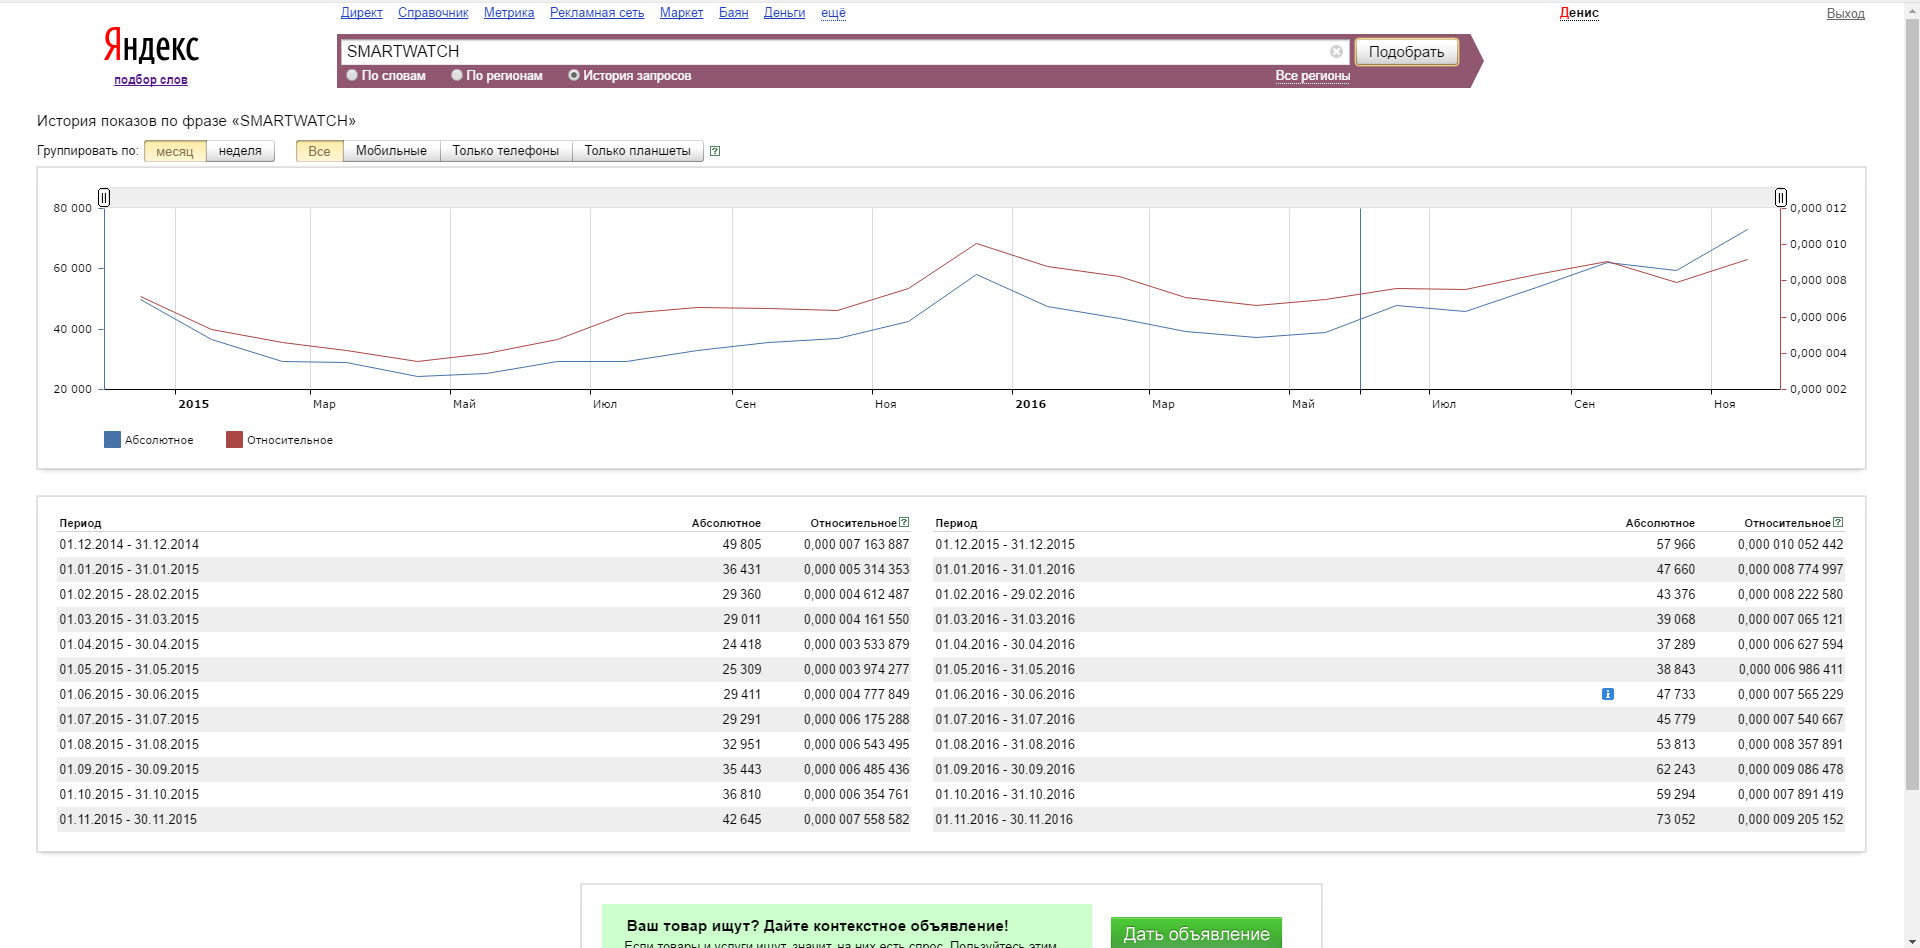Click the green Дать объявление button

coord(1196,933)
